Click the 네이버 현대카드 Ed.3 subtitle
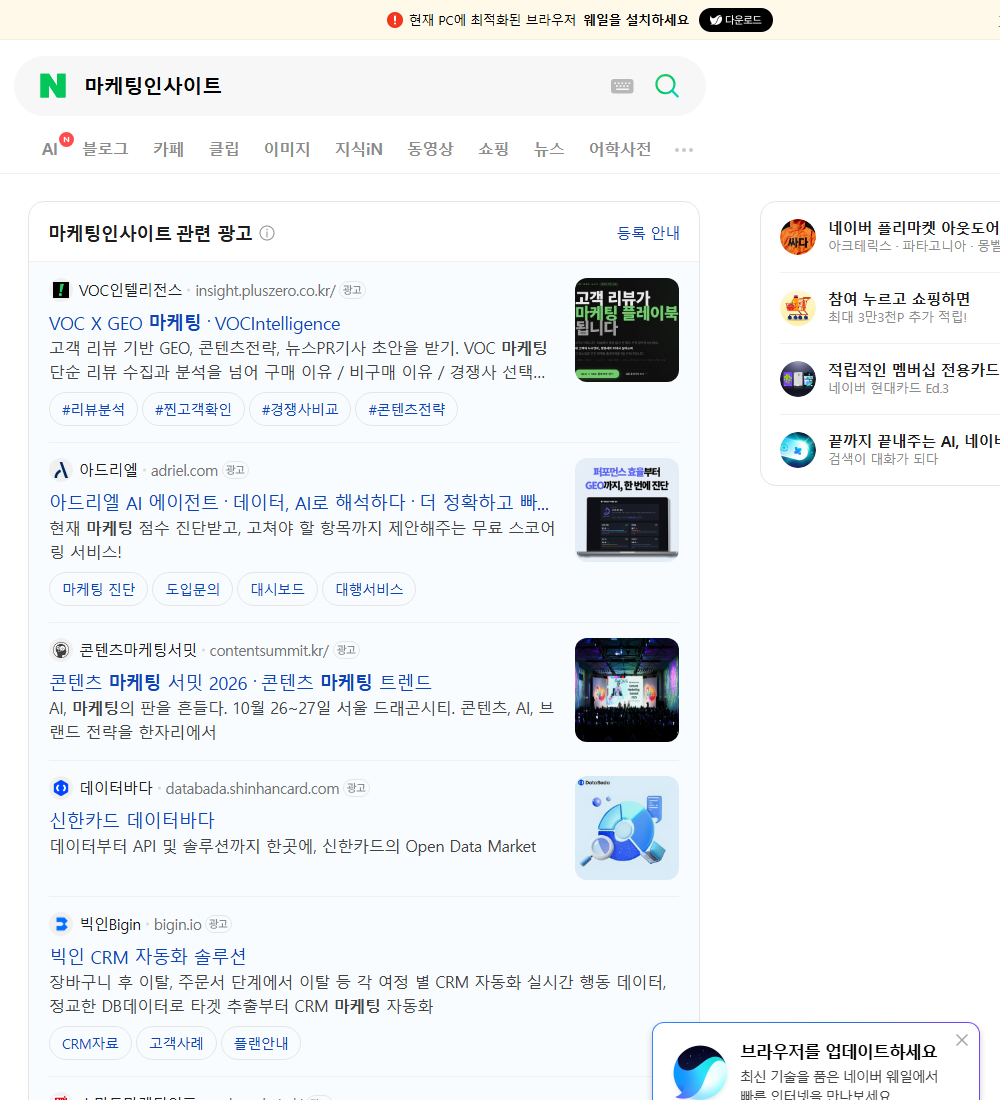Screen dimensions: 1000x1100 click(888, 388)
